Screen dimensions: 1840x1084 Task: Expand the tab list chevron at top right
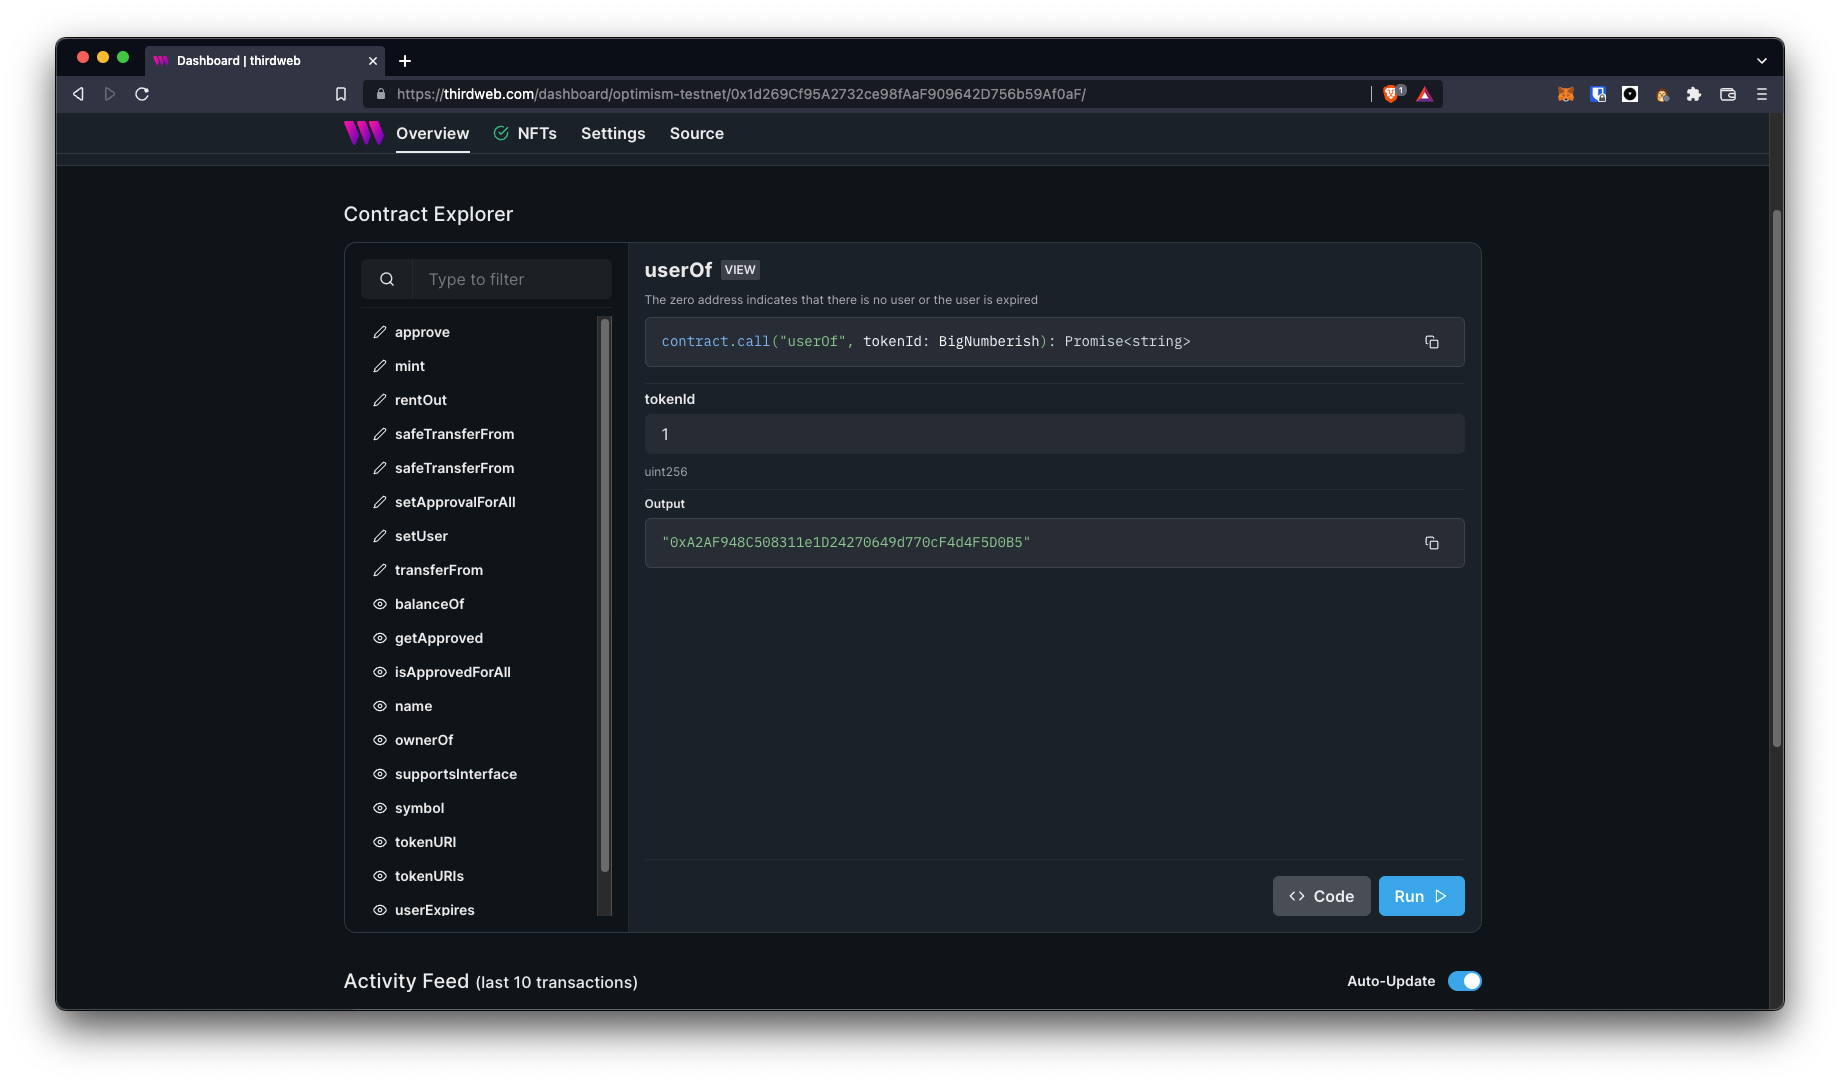[1761, 61]
